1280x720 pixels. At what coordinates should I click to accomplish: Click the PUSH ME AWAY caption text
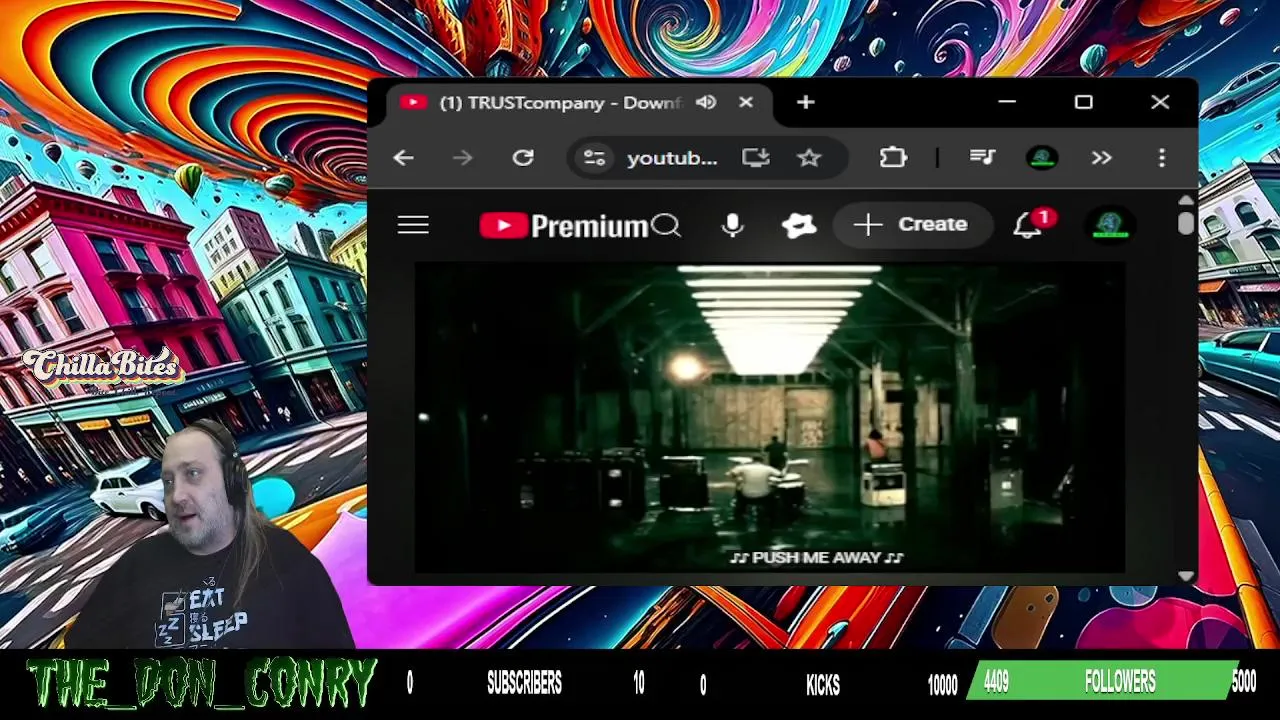[817, 558]
